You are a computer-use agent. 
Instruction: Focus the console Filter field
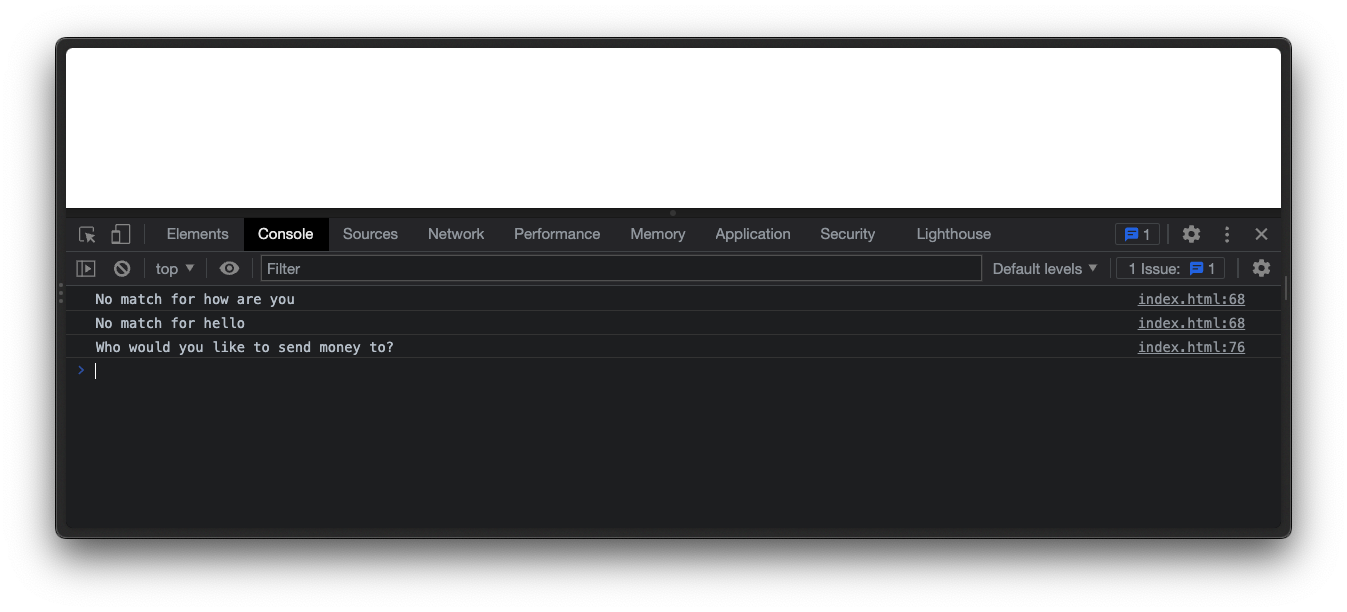pos(621,268)
